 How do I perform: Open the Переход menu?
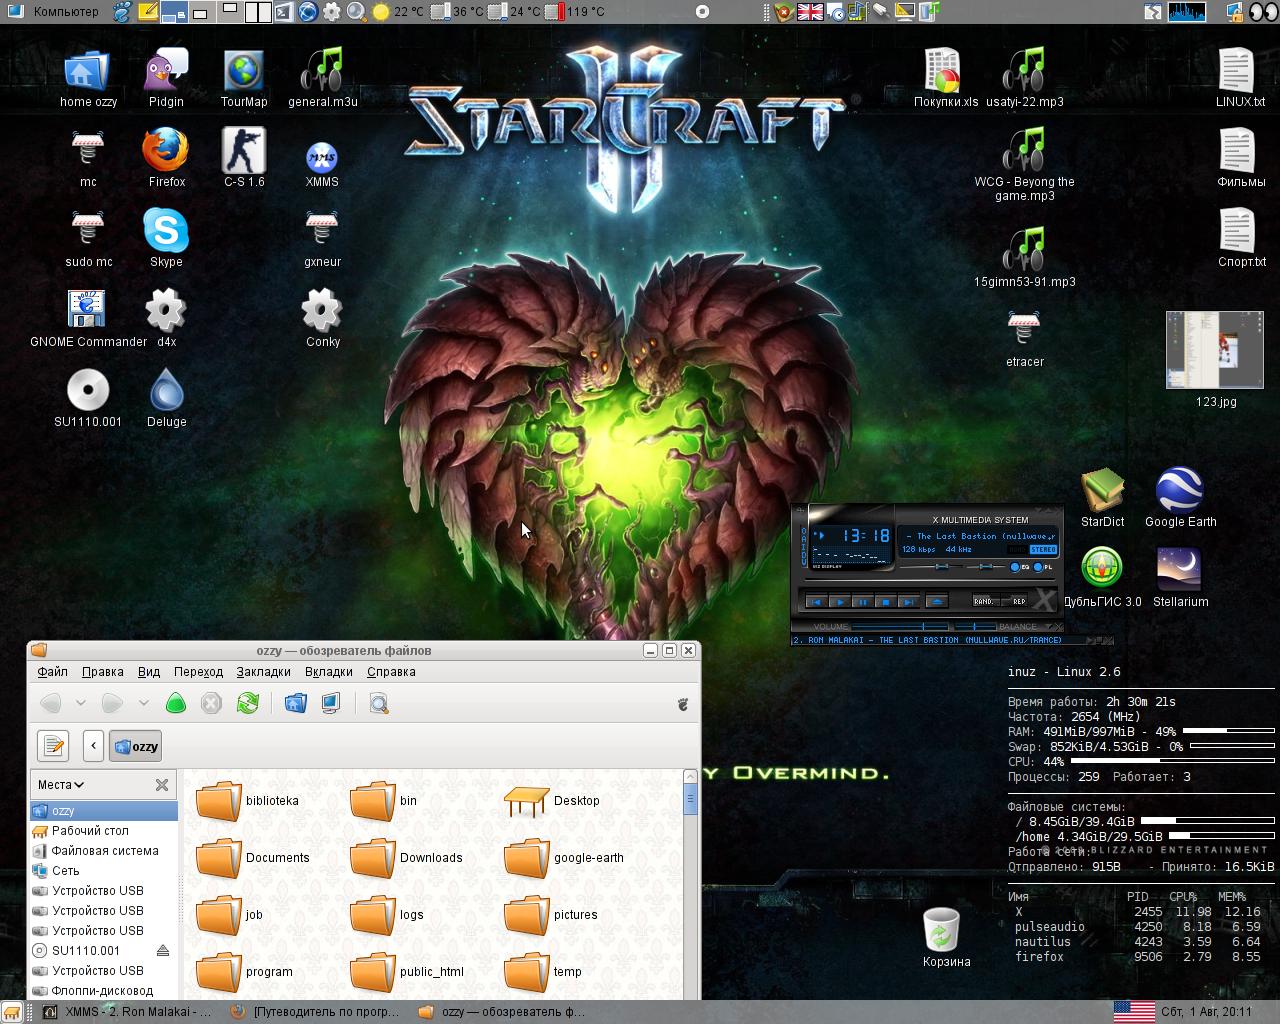coord(198,672)
